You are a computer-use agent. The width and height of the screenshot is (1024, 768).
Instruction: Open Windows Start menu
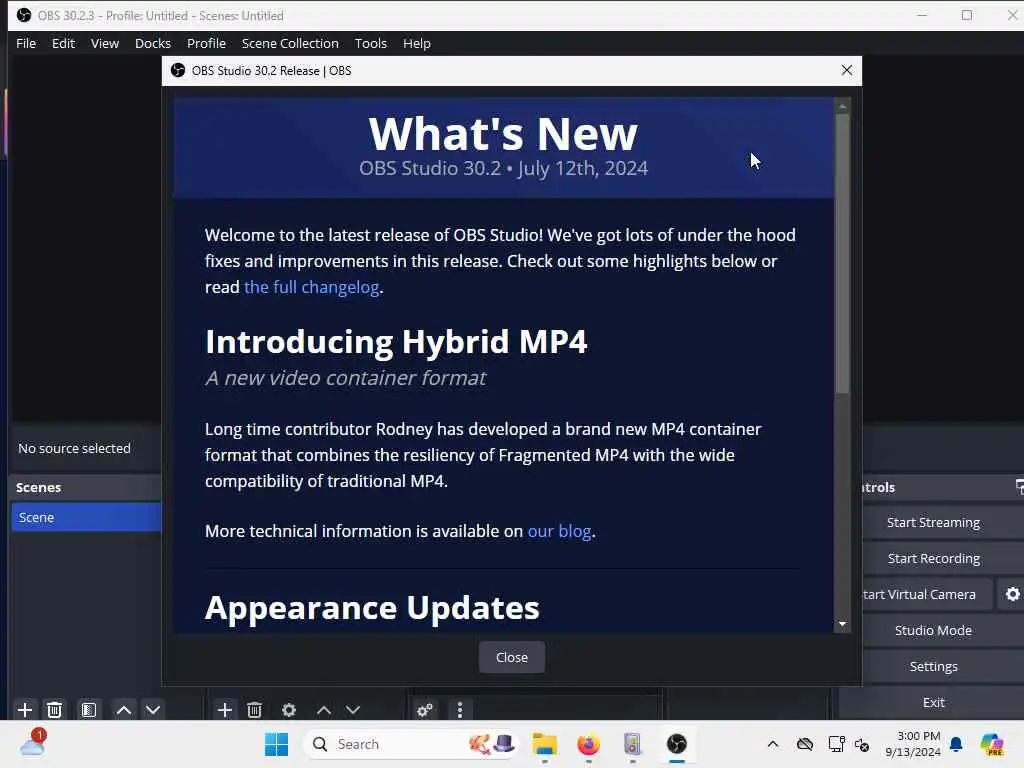point(276,744)
